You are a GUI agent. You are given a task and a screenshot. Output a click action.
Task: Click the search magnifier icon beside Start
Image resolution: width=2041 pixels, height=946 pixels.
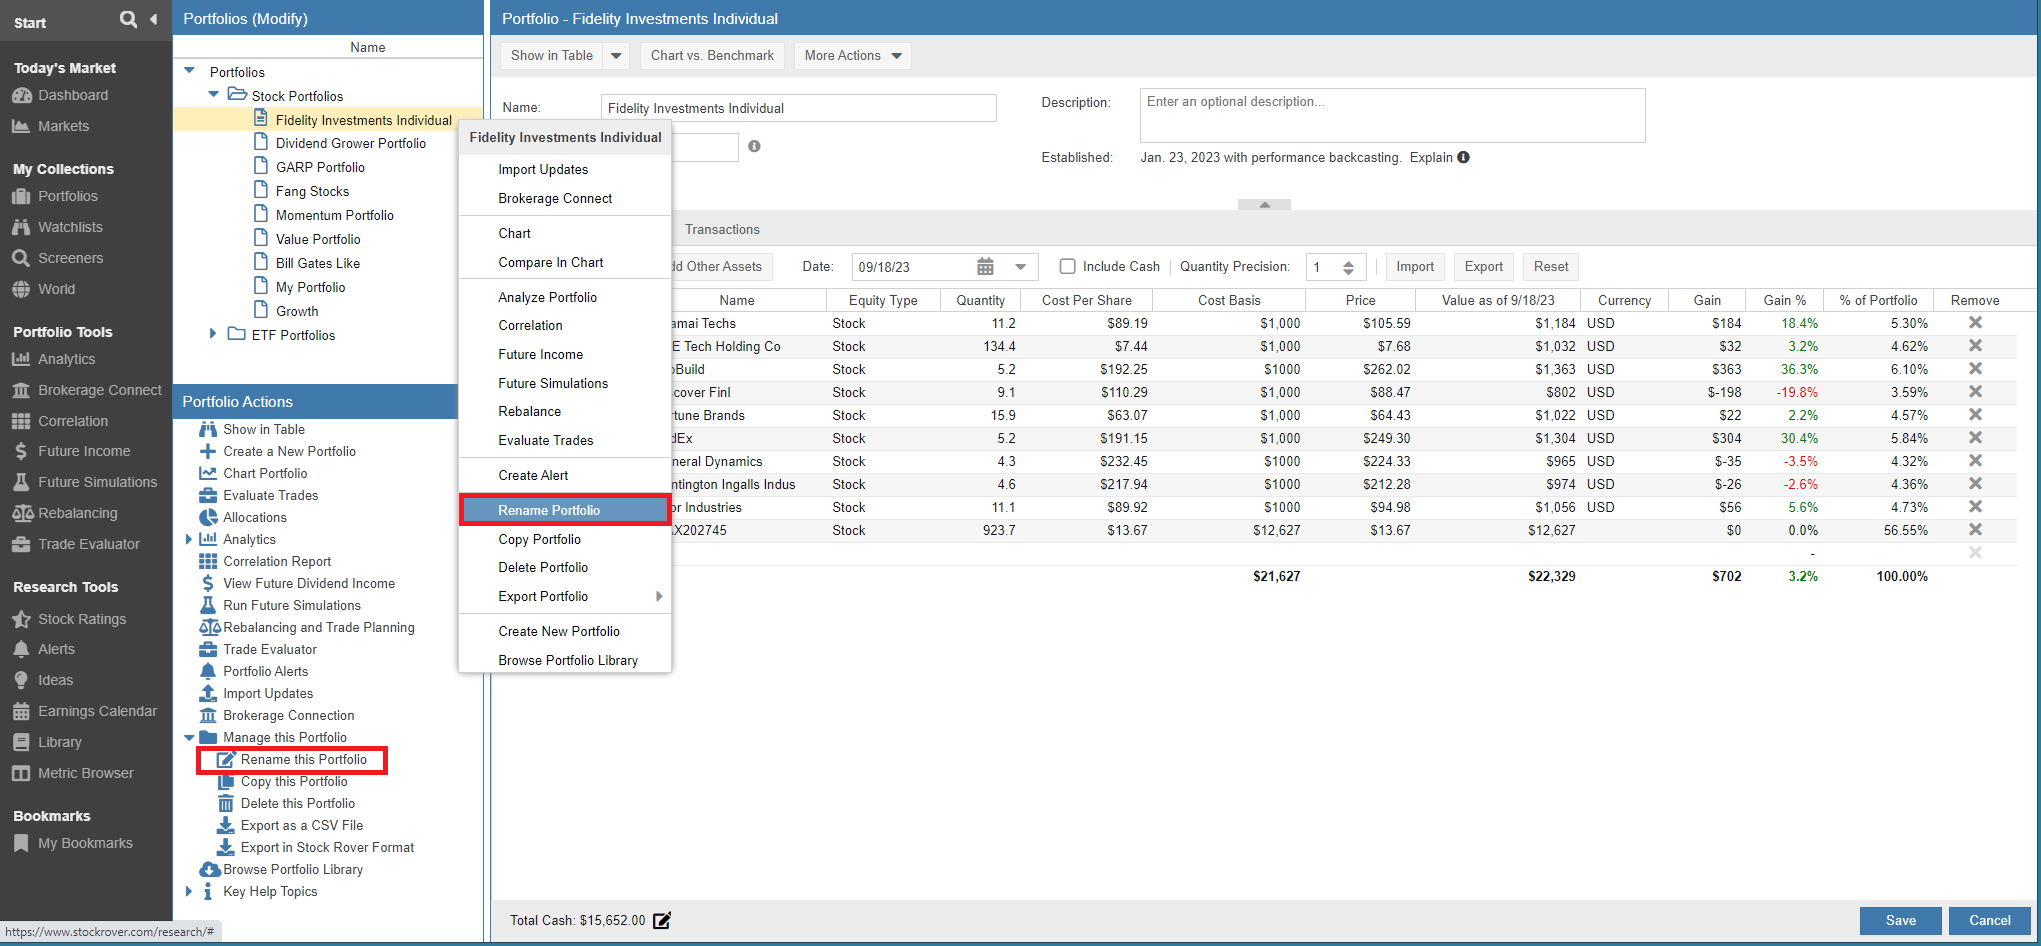(x=128, y=19)
